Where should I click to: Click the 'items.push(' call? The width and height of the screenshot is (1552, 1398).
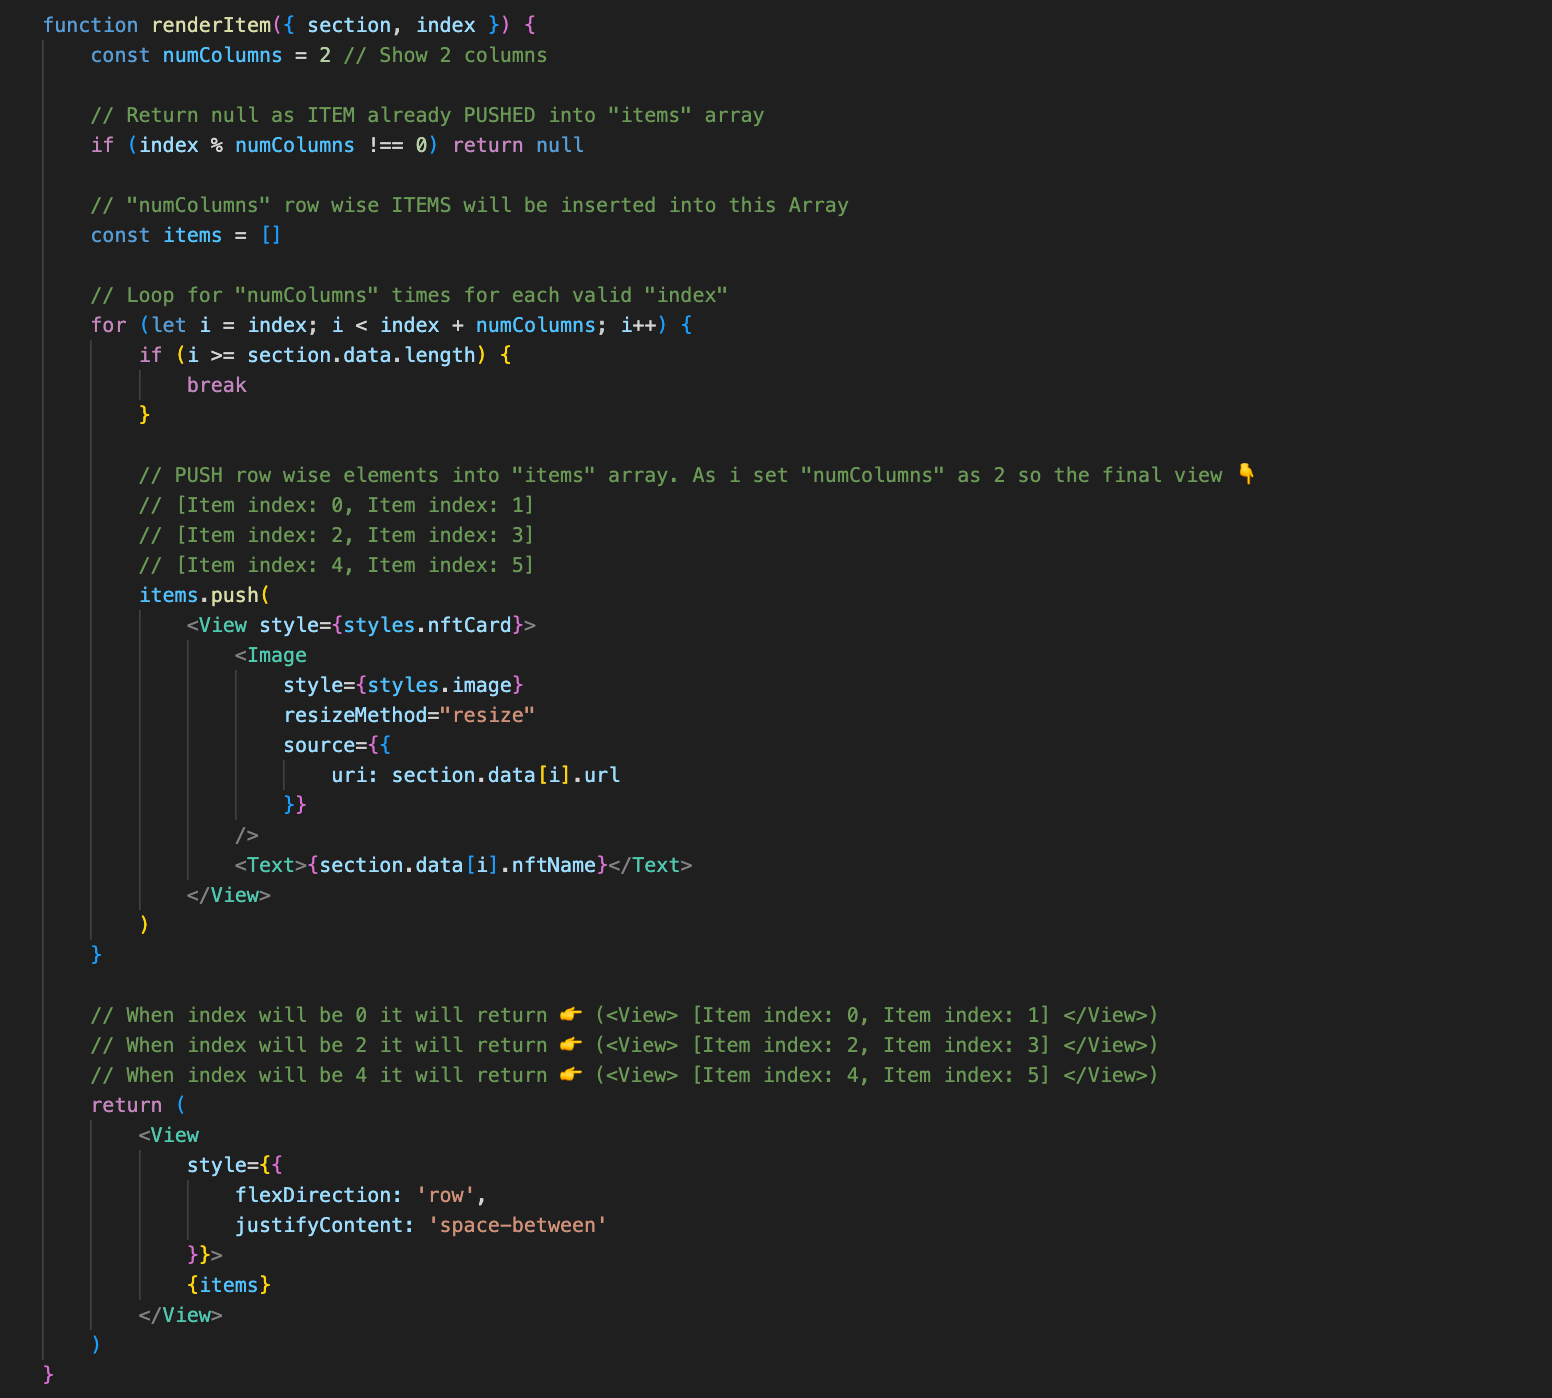(x=205, y=595)
